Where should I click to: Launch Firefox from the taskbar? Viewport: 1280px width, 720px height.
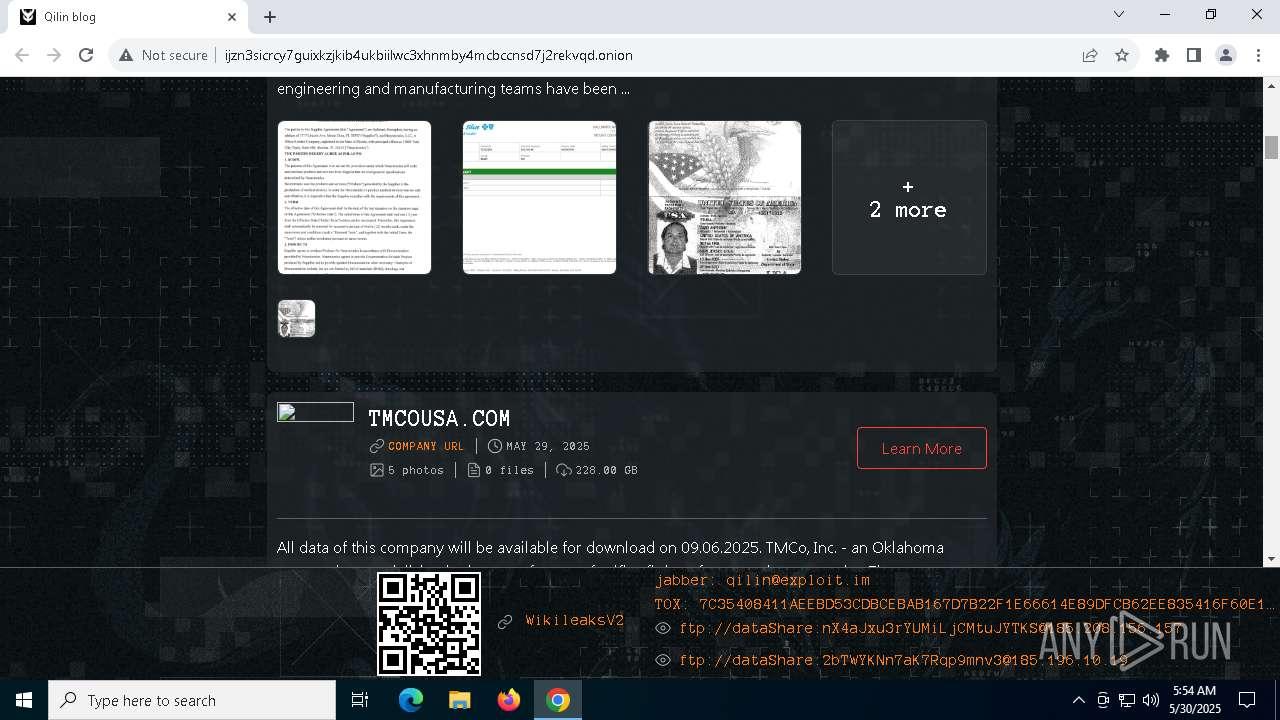click(x=509, y=700)
